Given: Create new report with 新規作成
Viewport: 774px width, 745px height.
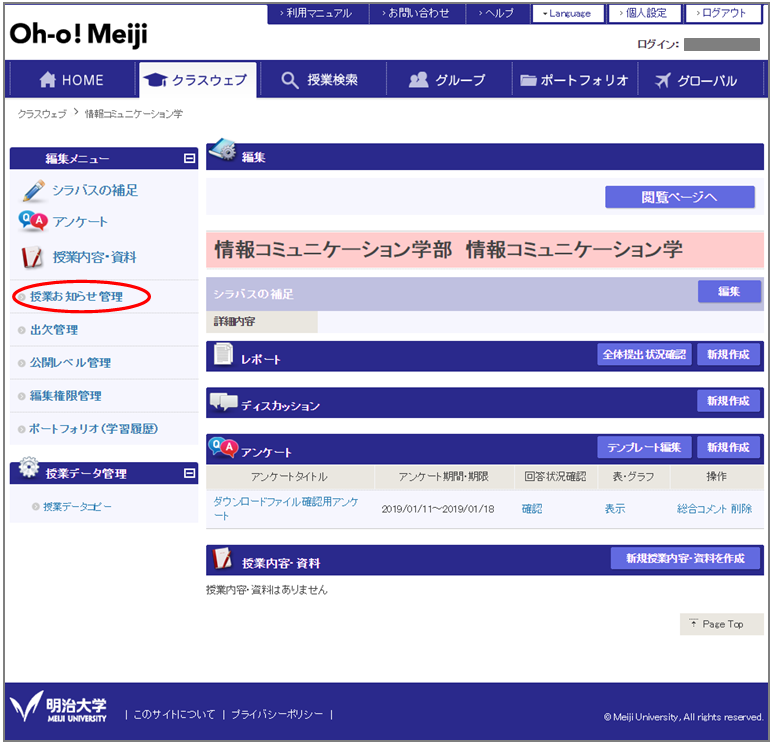Looking at the screenshot, I should [728, 354].
